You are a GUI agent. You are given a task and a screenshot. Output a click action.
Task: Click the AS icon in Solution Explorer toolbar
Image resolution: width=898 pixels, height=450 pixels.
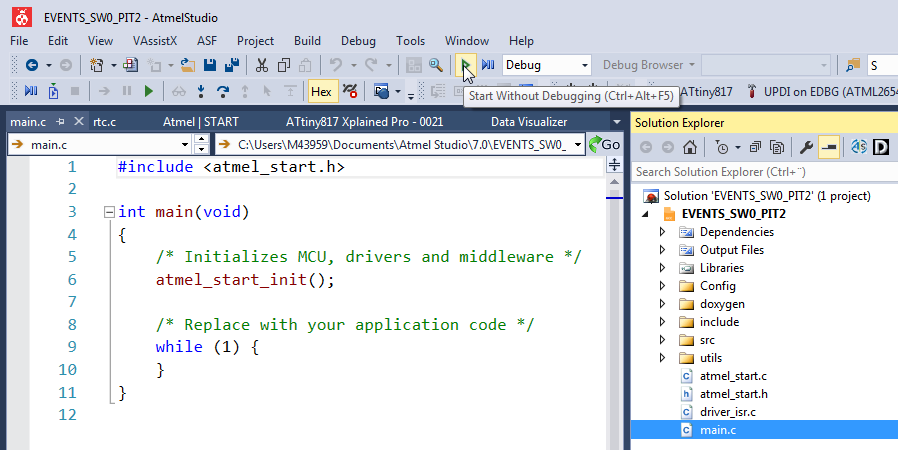[x=858, y=148]
